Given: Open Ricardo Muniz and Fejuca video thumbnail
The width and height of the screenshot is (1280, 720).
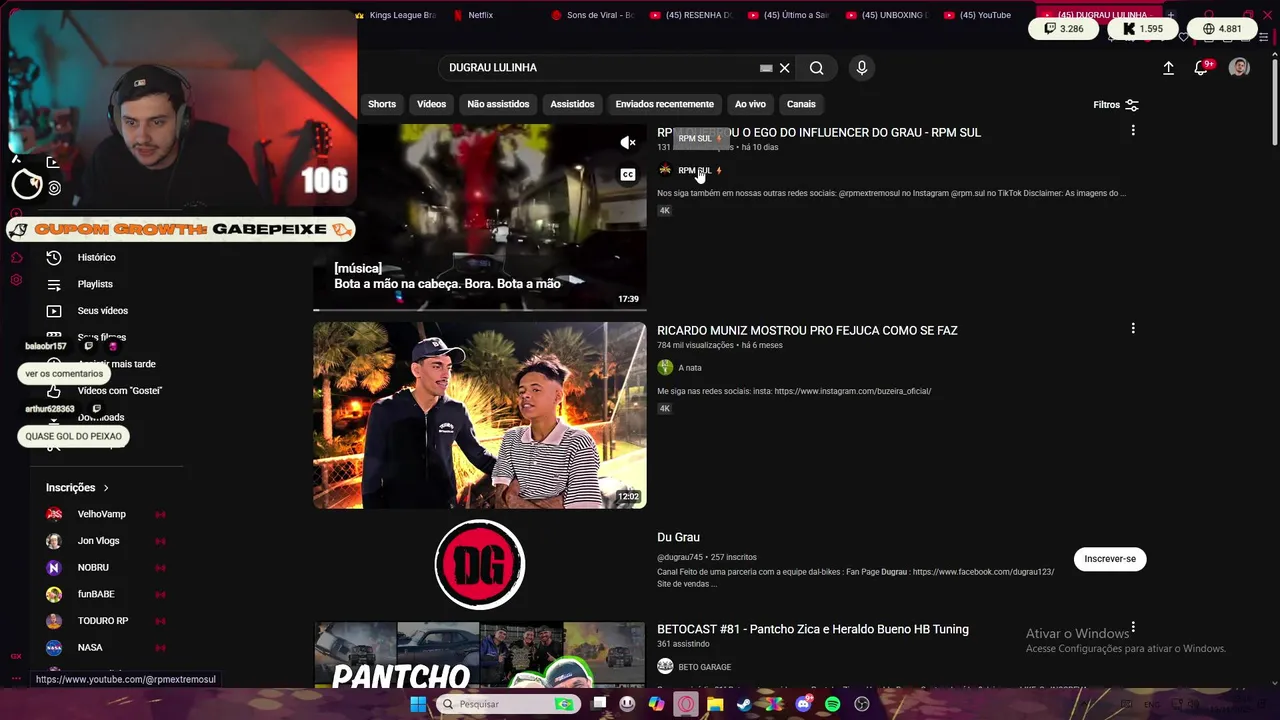Looking at the screenshot, I should [480, 415].
